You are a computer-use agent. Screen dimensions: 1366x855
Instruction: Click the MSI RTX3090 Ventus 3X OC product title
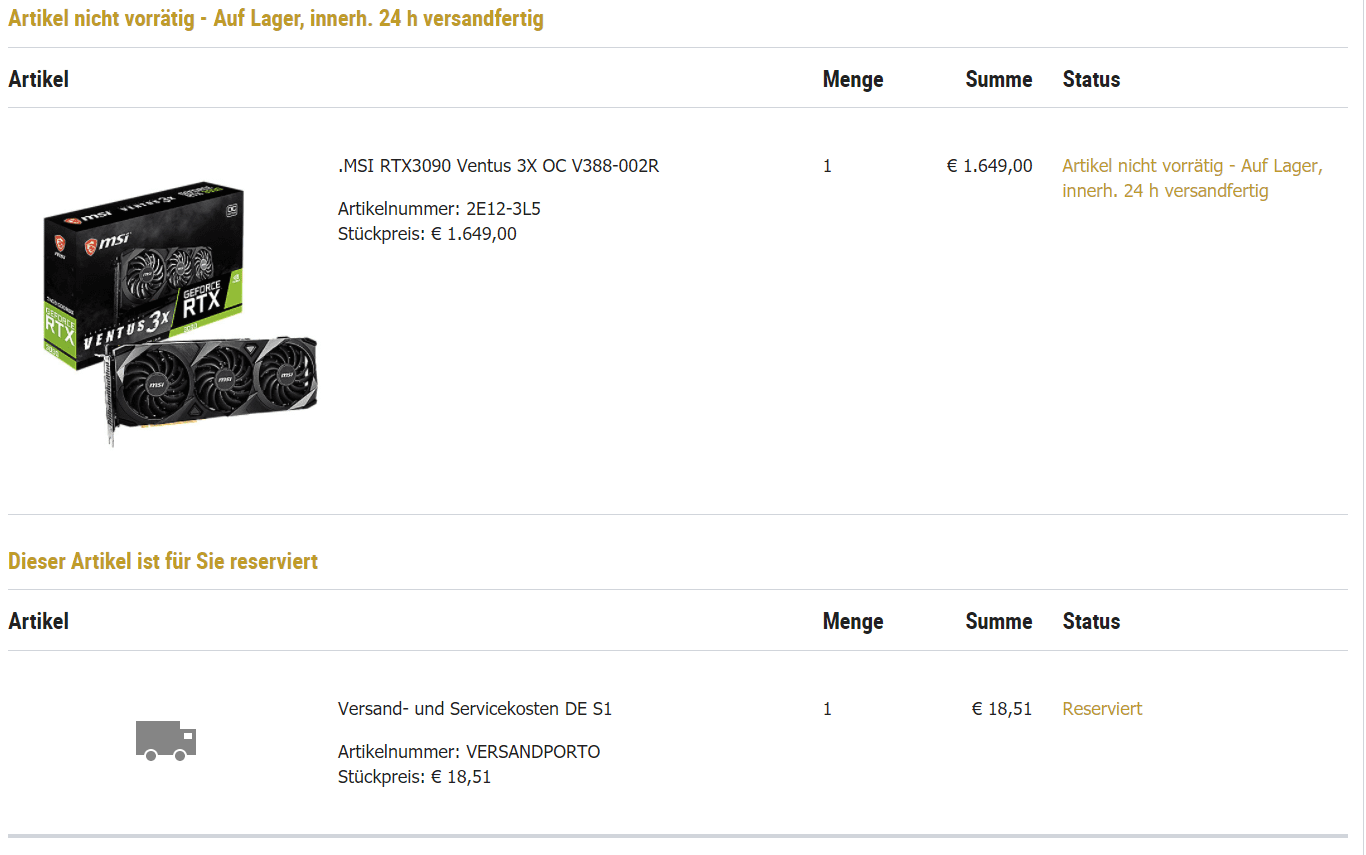[498, 166]
